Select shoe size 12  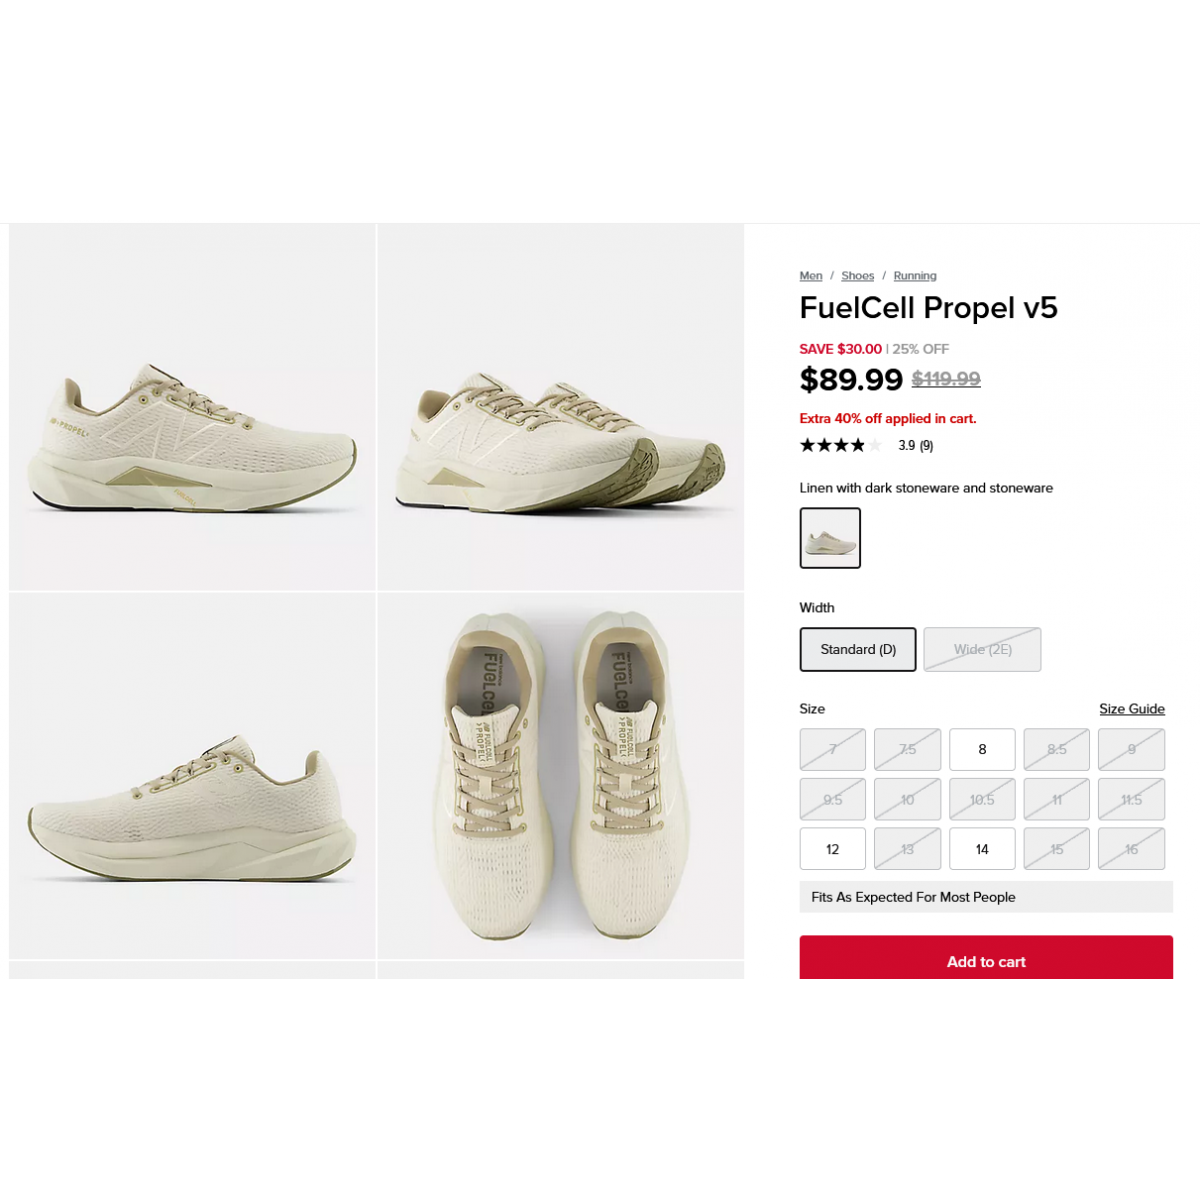(x=833, y=849)
